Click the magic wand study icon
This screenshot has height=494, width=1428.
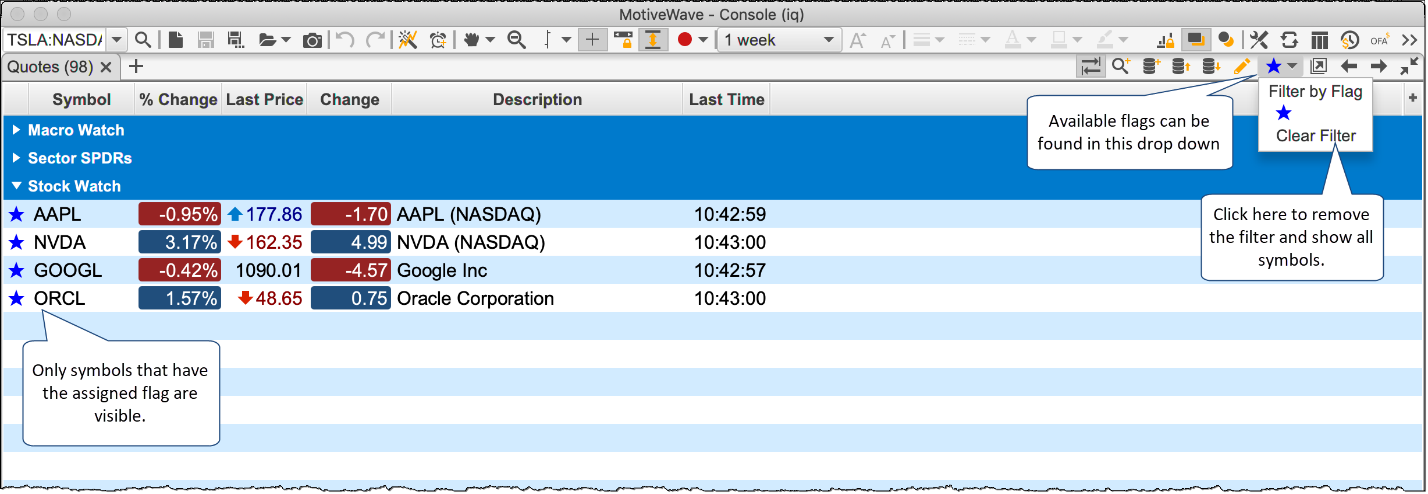pos(407,40)
